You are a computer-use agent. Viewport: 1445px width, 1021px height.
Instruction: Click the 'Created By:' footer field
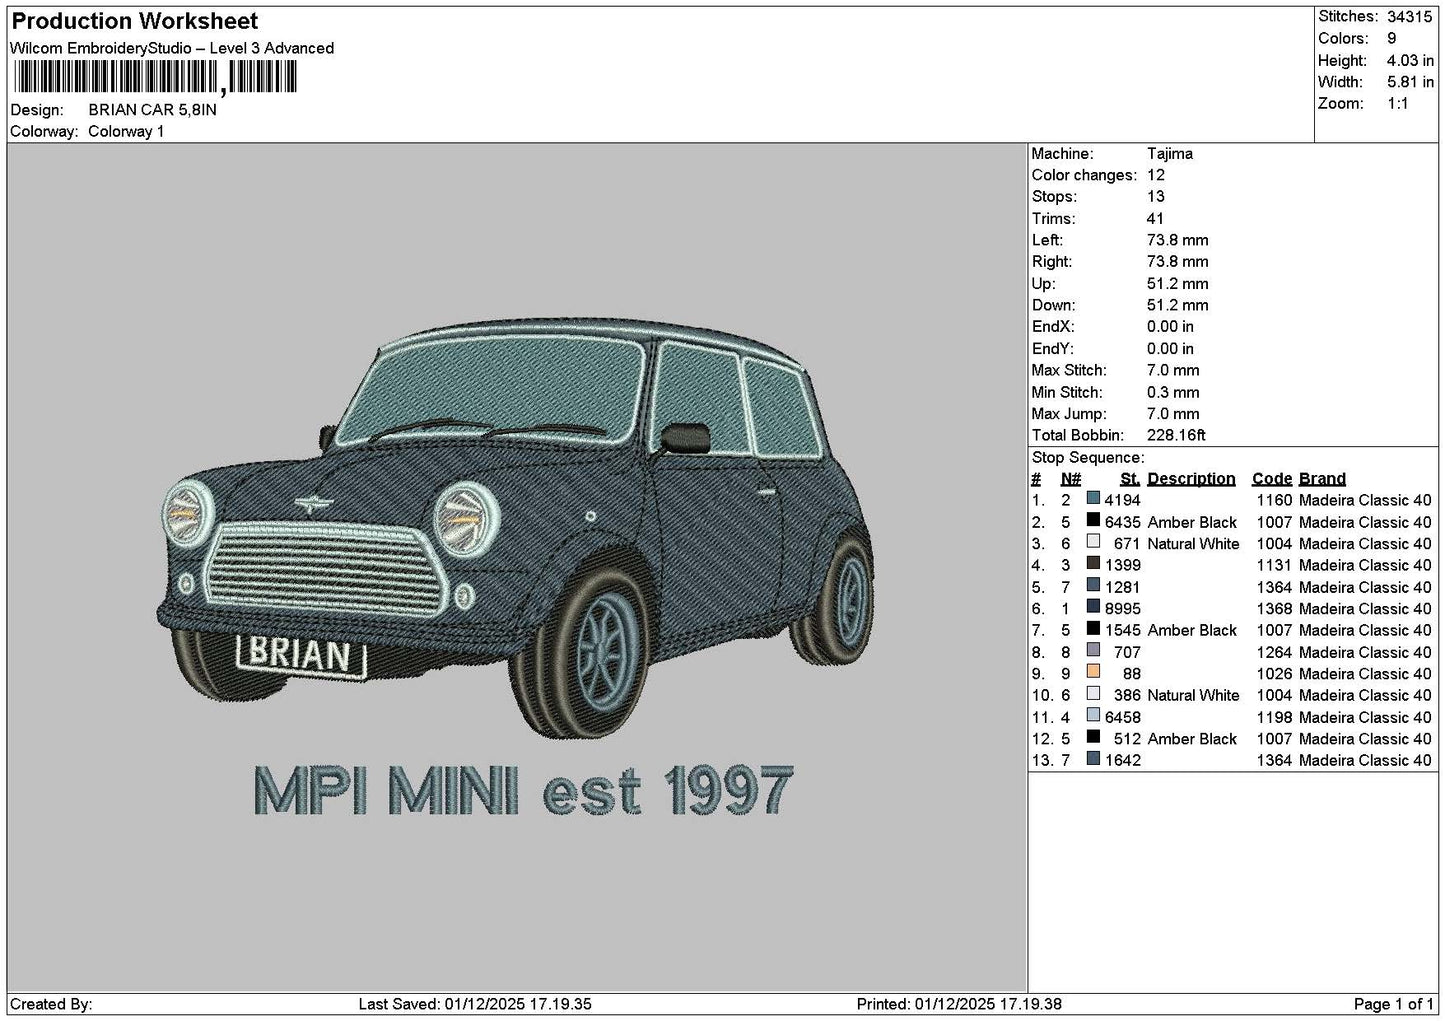point(51,1004)
